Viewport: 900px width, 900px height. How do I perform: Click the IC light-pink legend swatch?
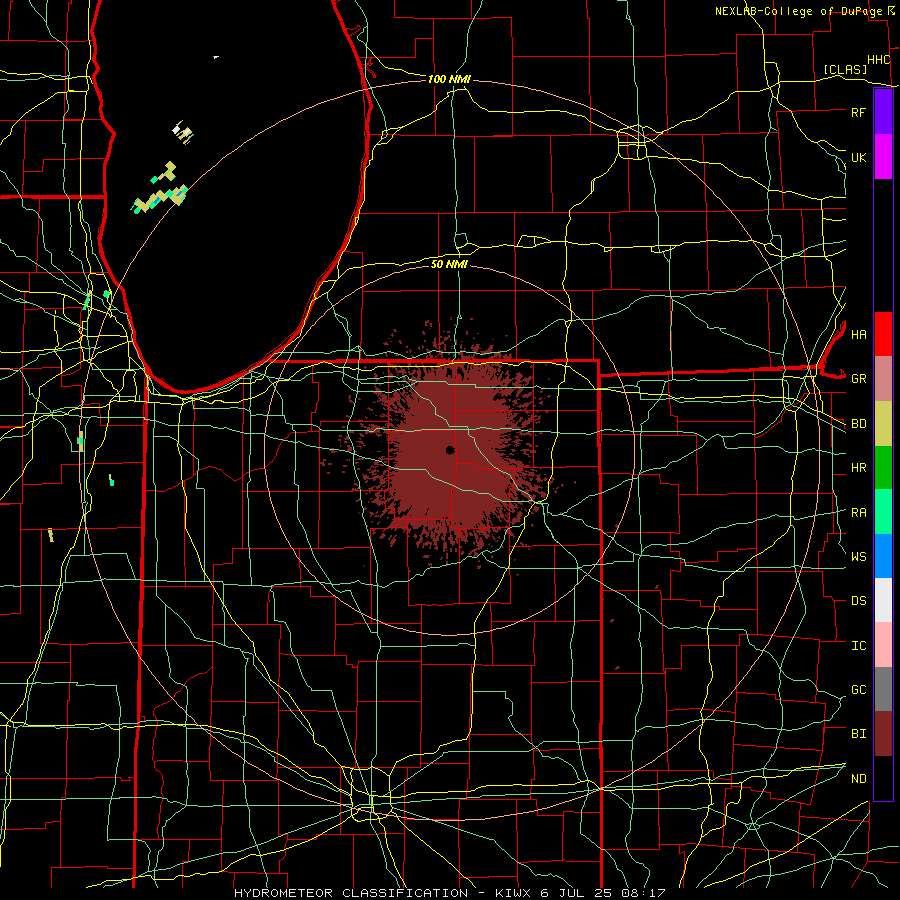click(883, 645)
